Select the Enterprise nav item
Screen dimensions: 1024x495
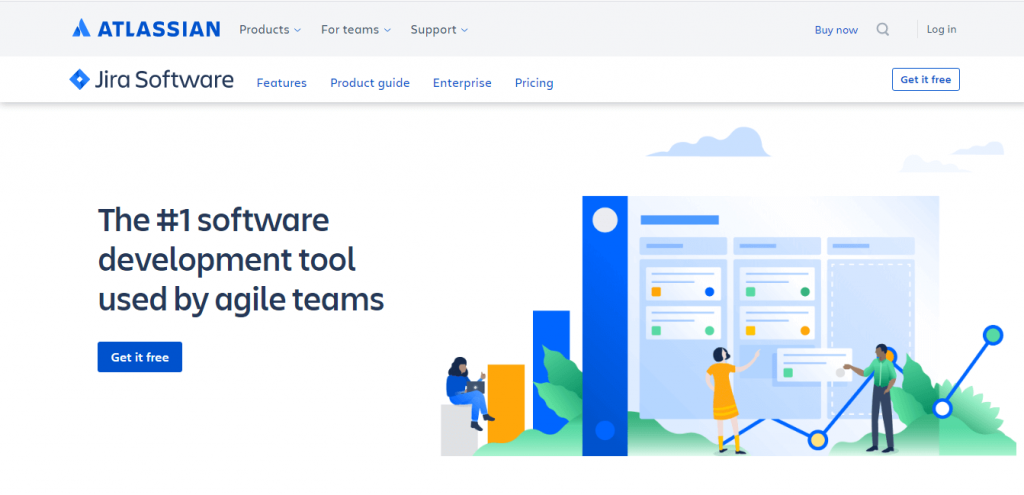462,83
